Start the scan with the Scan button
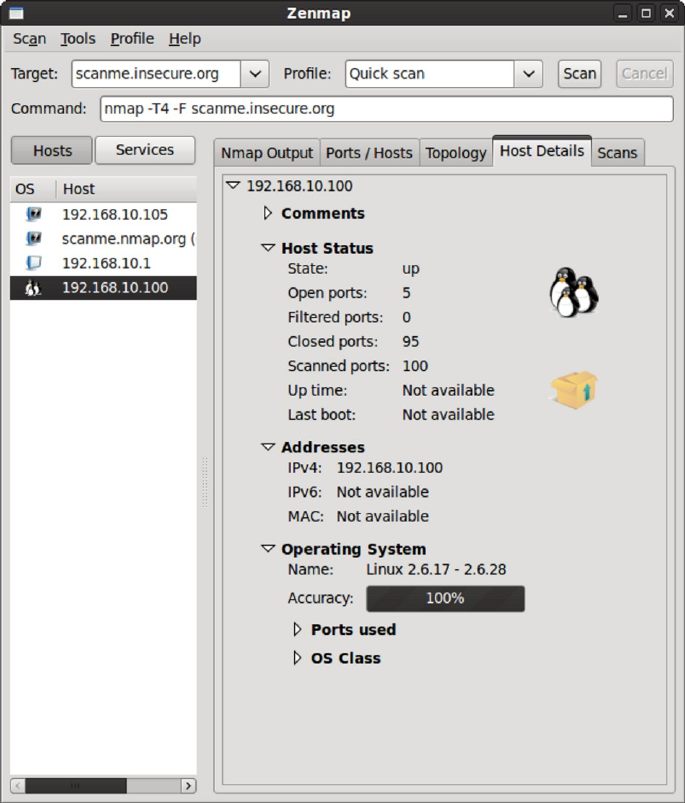The height and width of the screenshot is (803, 685). [580, 74]
